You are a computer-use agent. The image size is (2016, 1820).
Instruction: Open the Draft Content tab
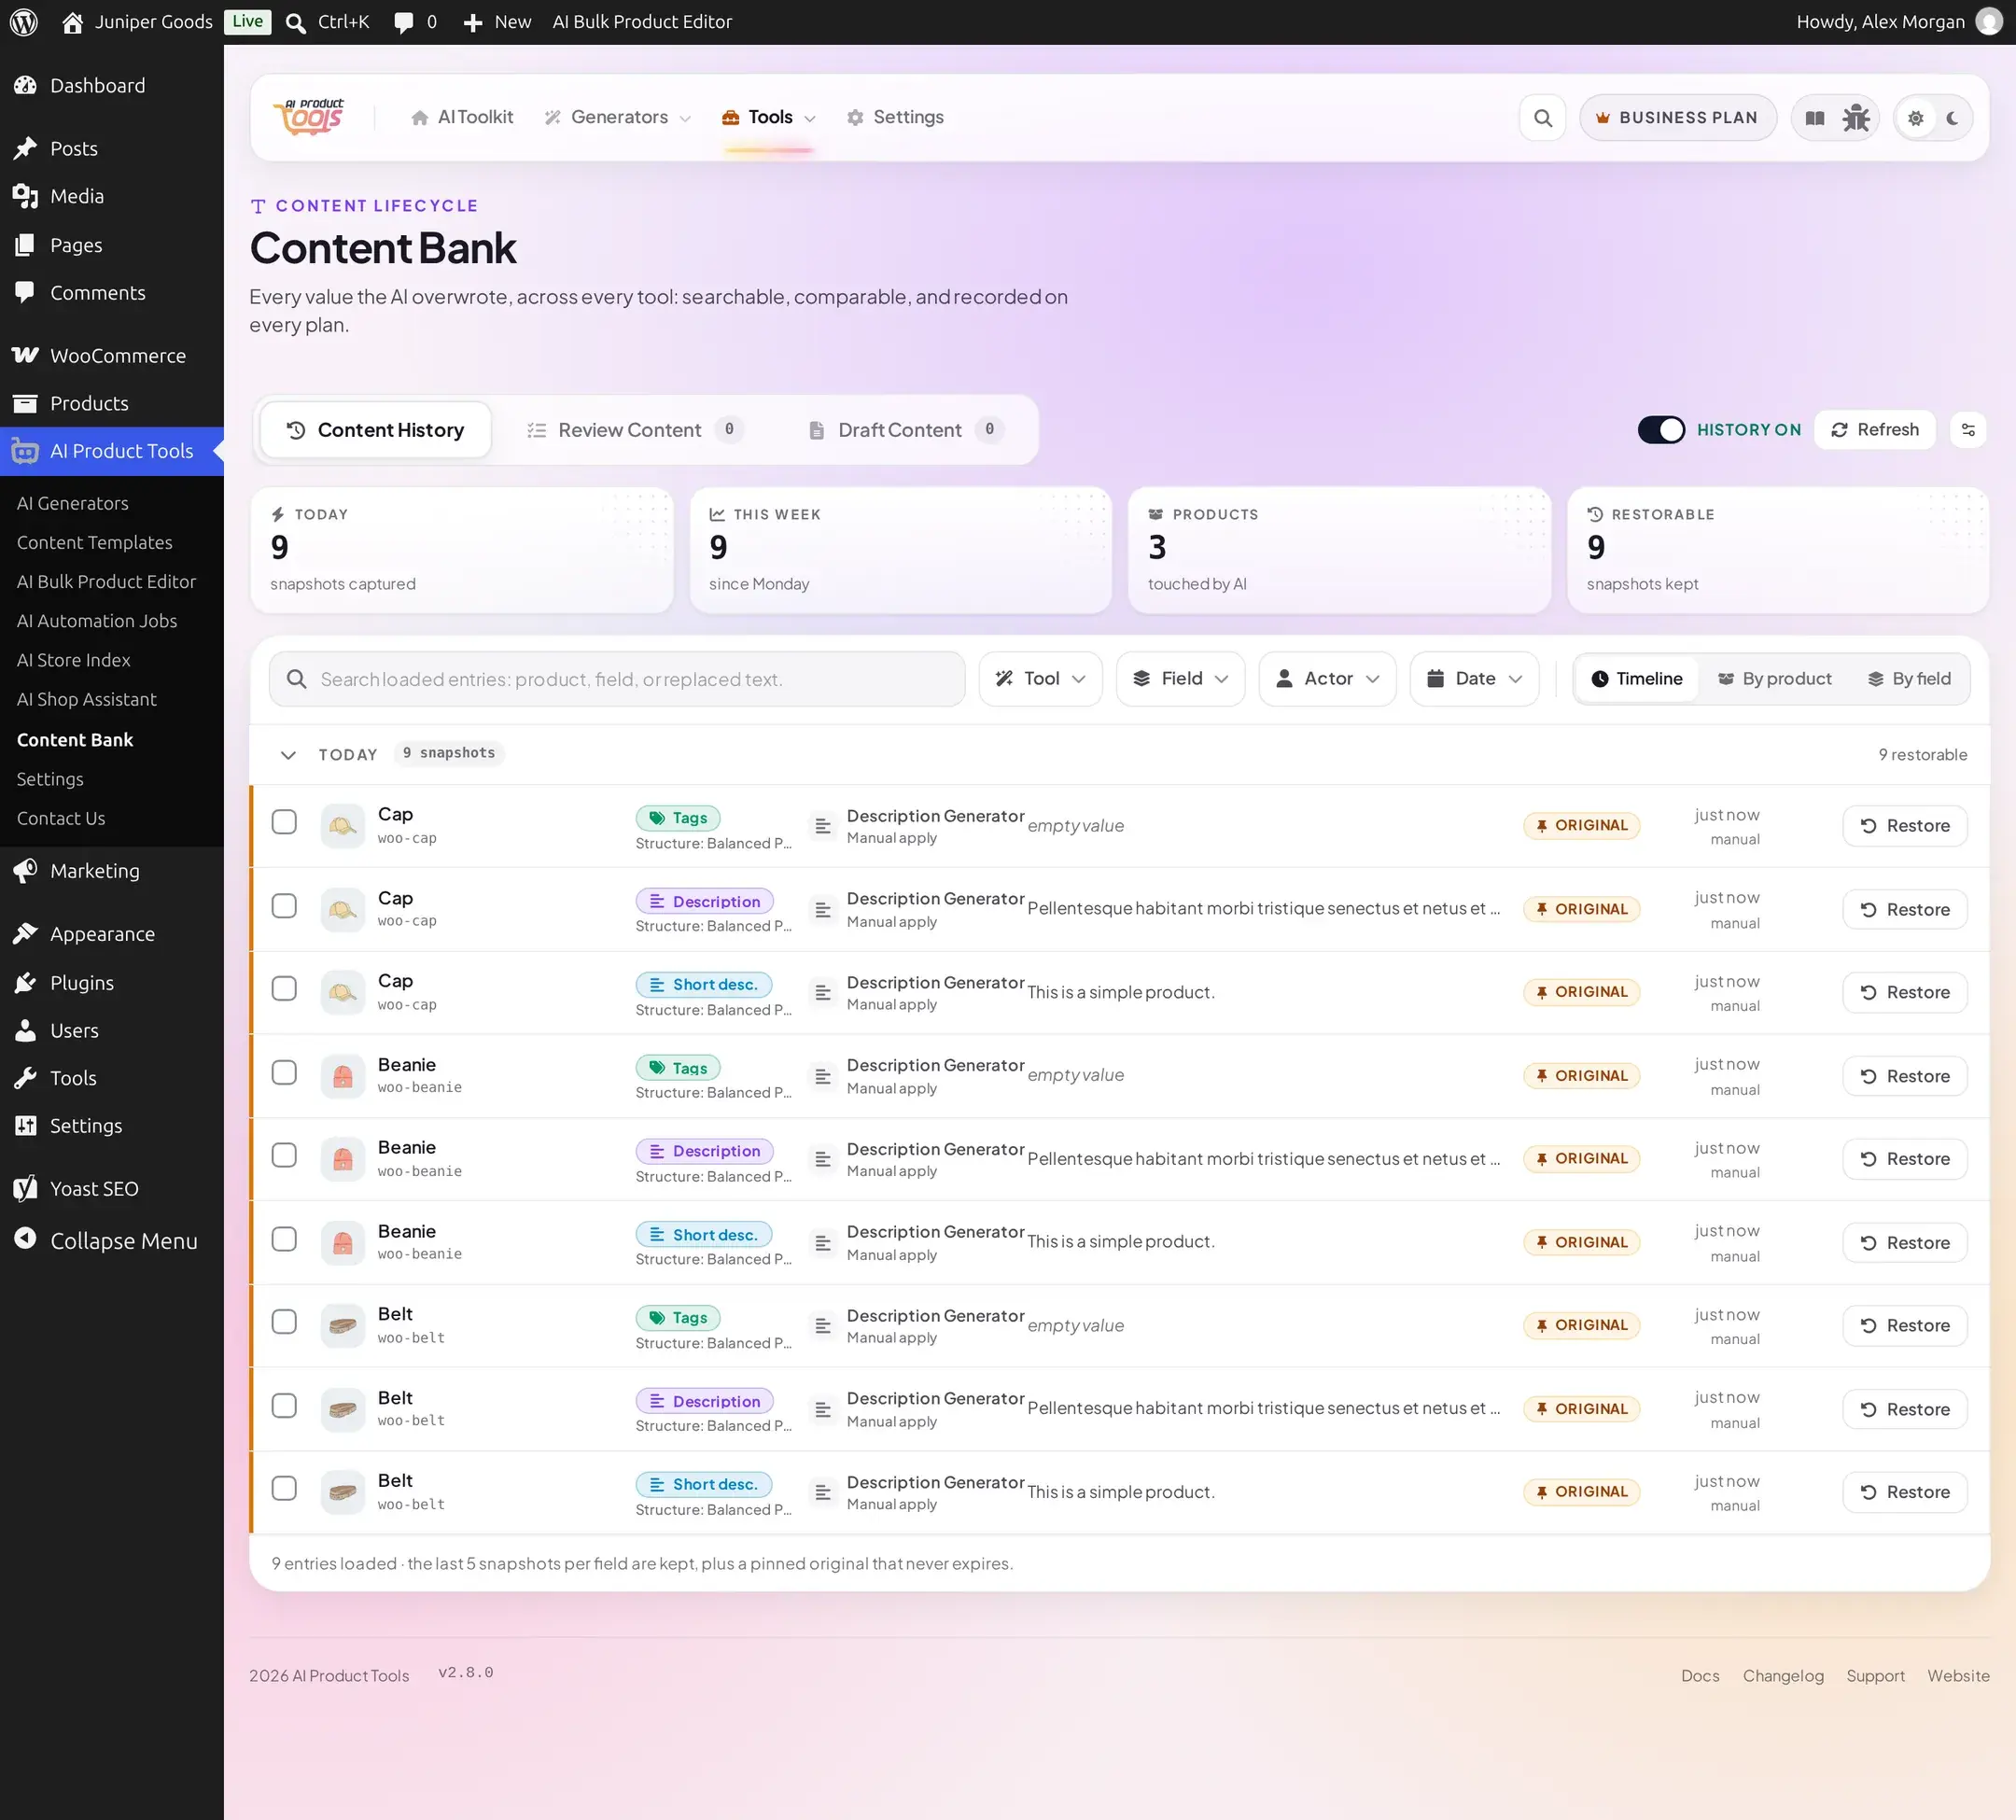[x=905, y=430]
